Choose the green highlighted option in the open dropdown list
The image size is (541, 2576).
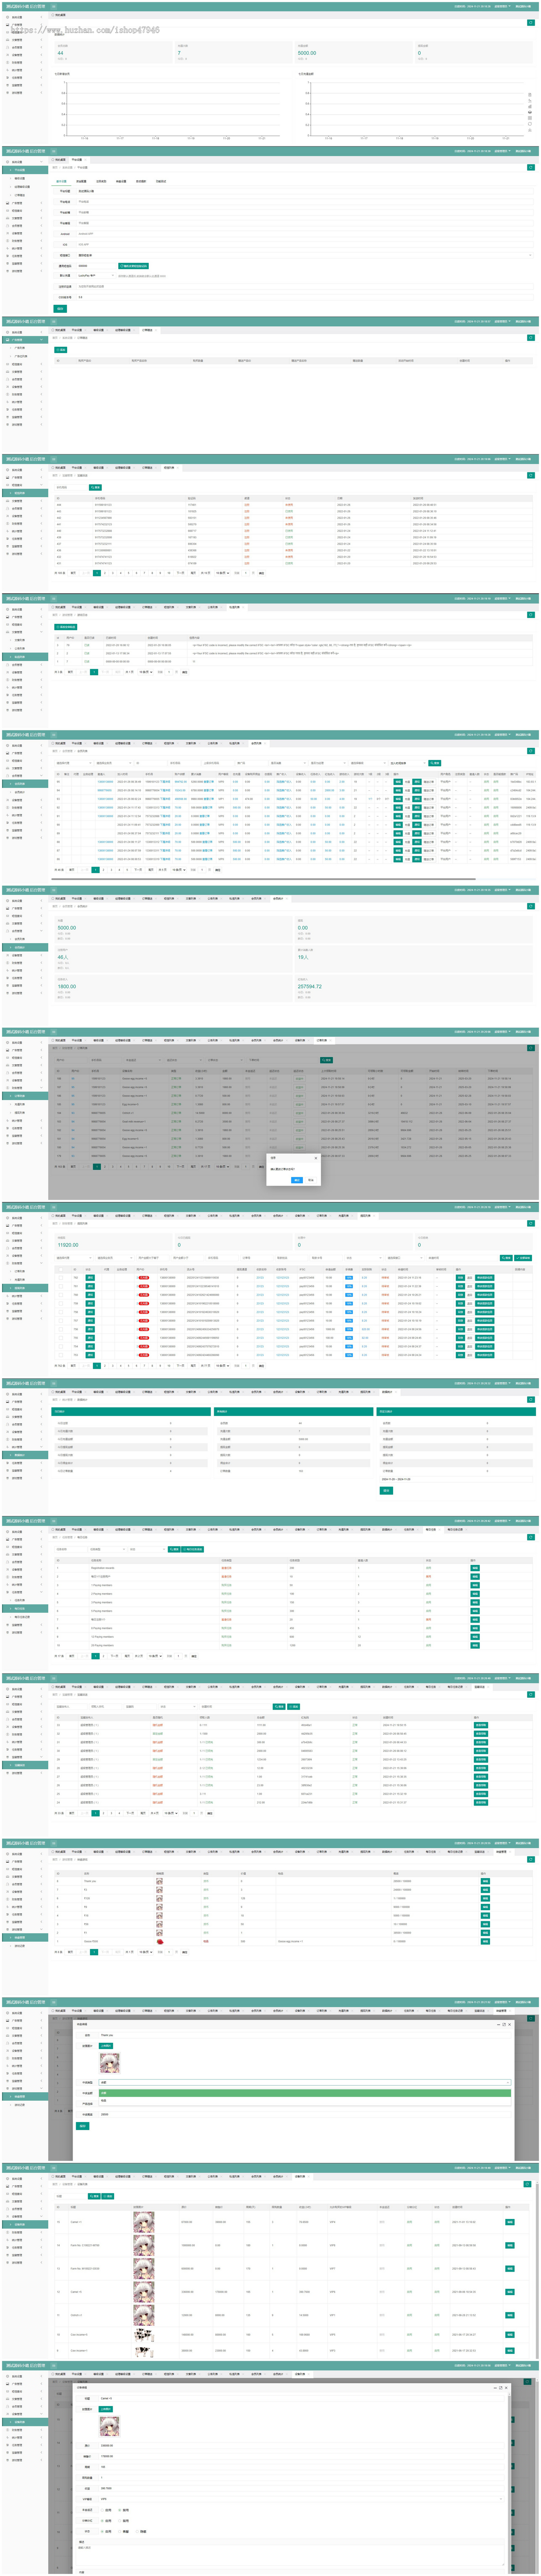coord(305,2093)
